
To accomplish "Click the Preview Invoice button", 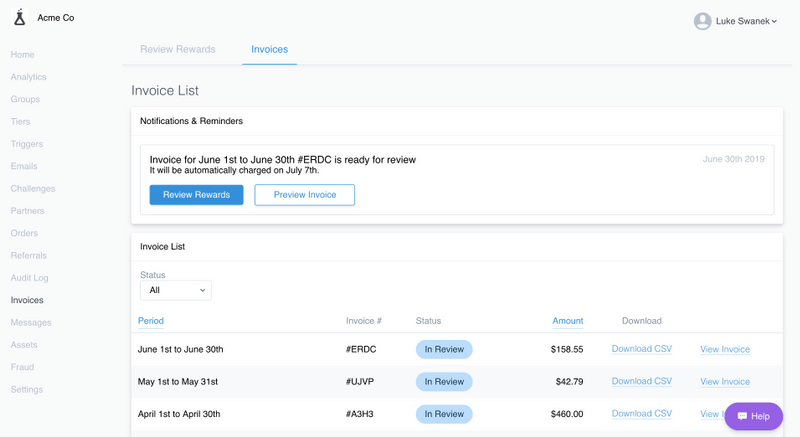I will 304,195.
